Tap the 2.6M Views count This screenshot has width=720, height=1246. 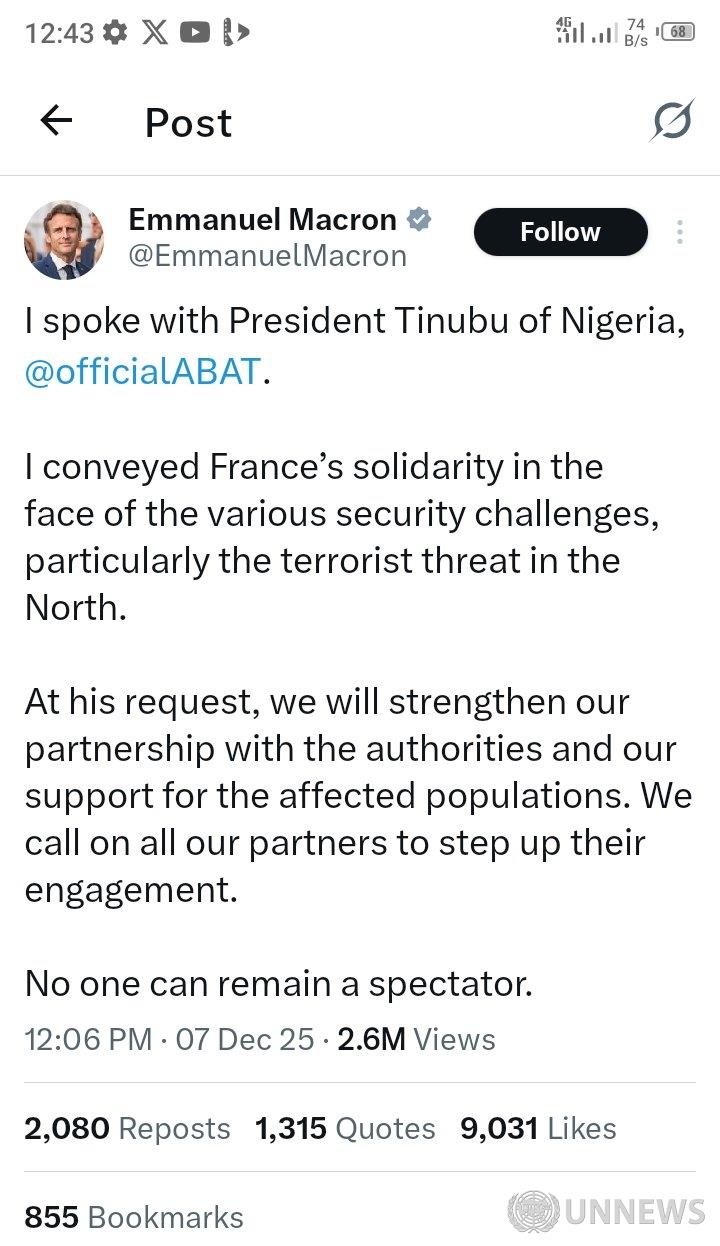[416, 1039]
